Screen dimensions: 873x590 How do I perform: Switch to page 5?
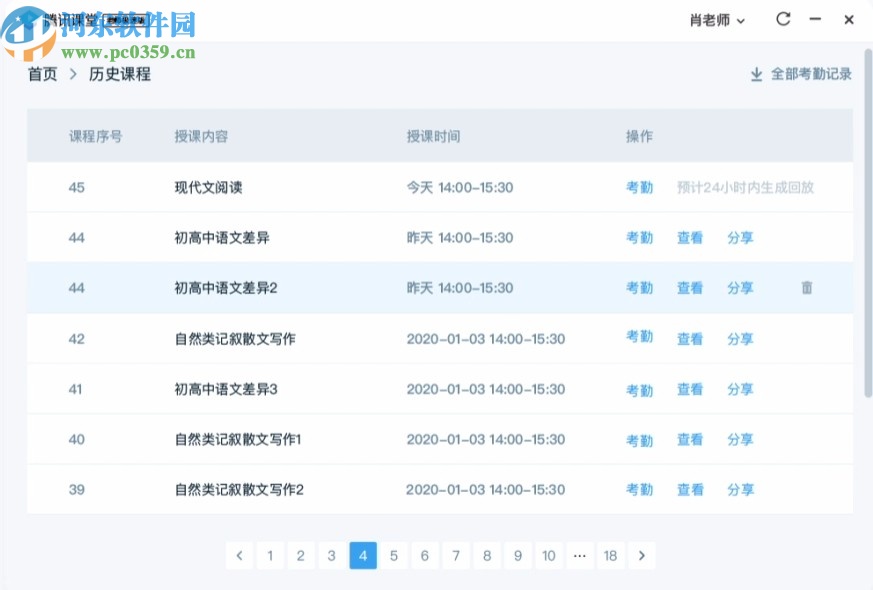tap(394, 555)
